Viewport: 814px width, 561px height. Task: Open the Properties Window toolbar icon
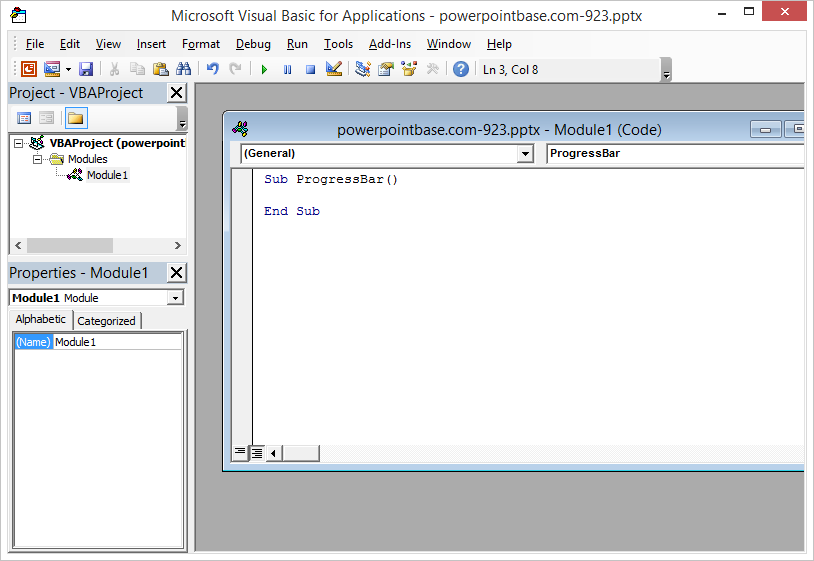point(386,69)
